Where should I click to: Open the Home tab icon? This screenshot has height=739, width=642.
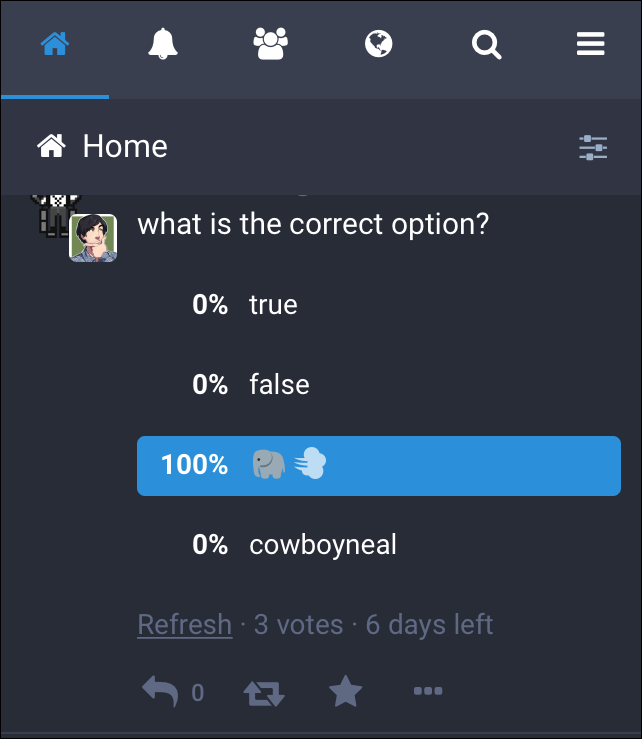pos(55,45)
